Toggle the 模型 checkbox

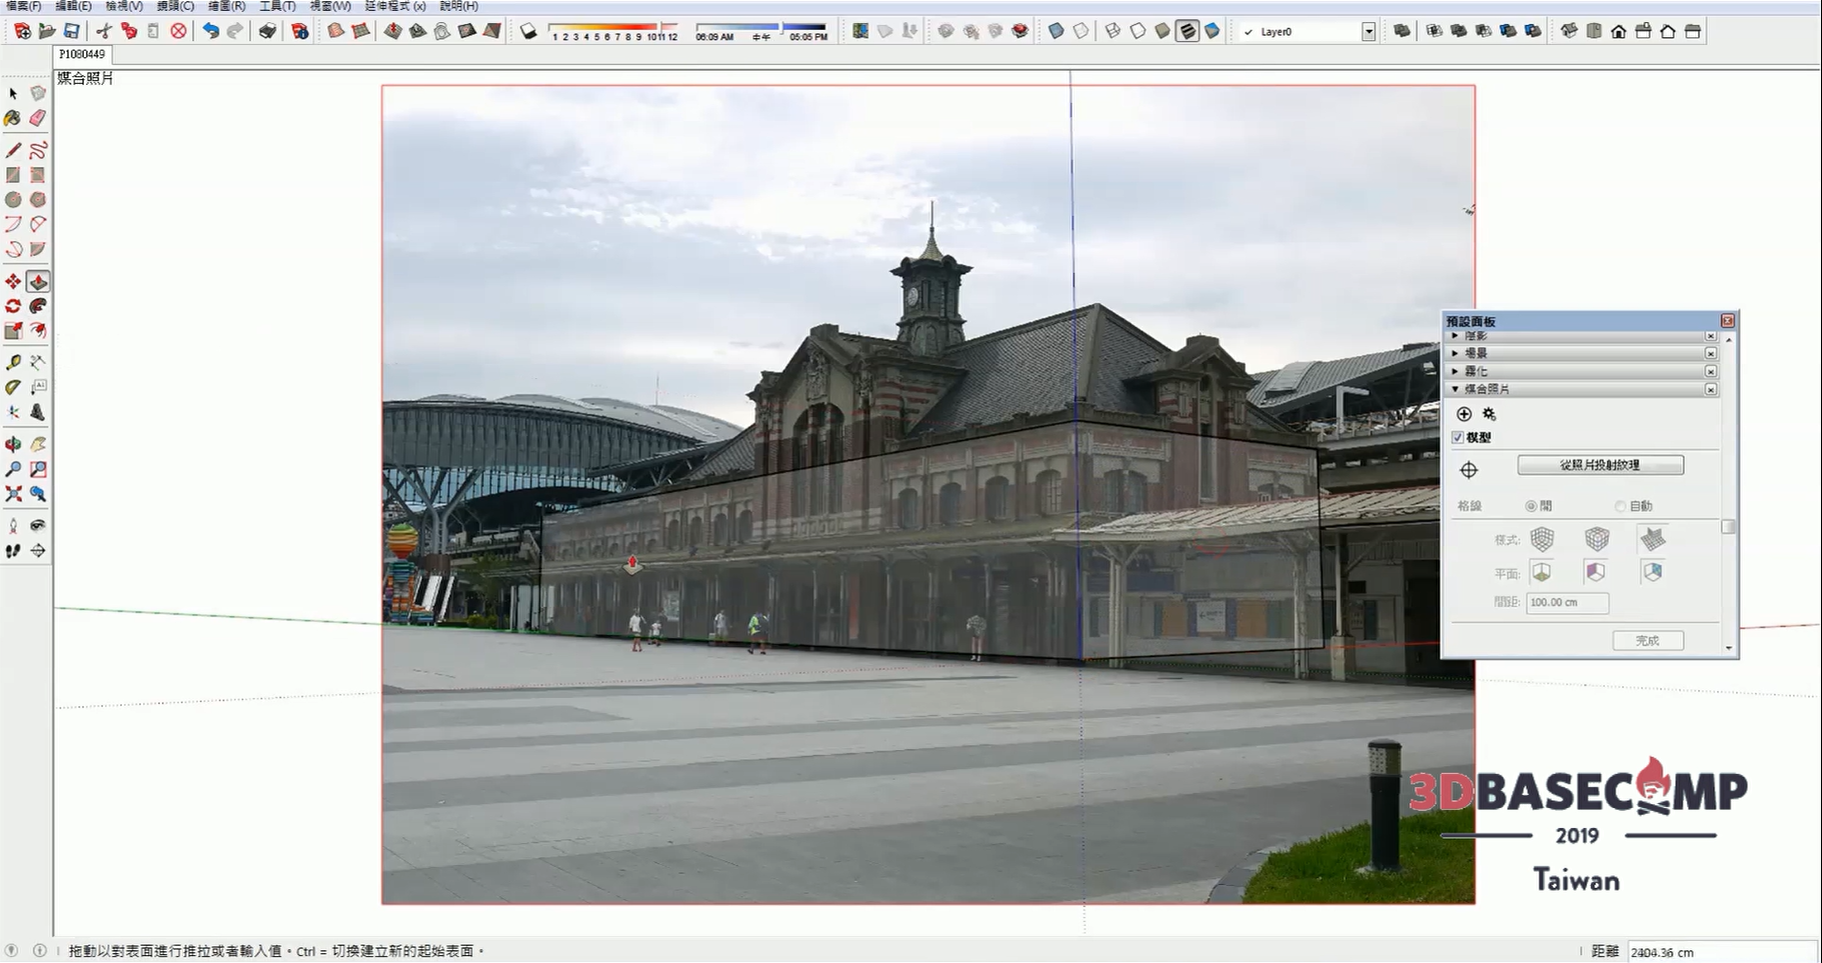(x=1458, y=438)
